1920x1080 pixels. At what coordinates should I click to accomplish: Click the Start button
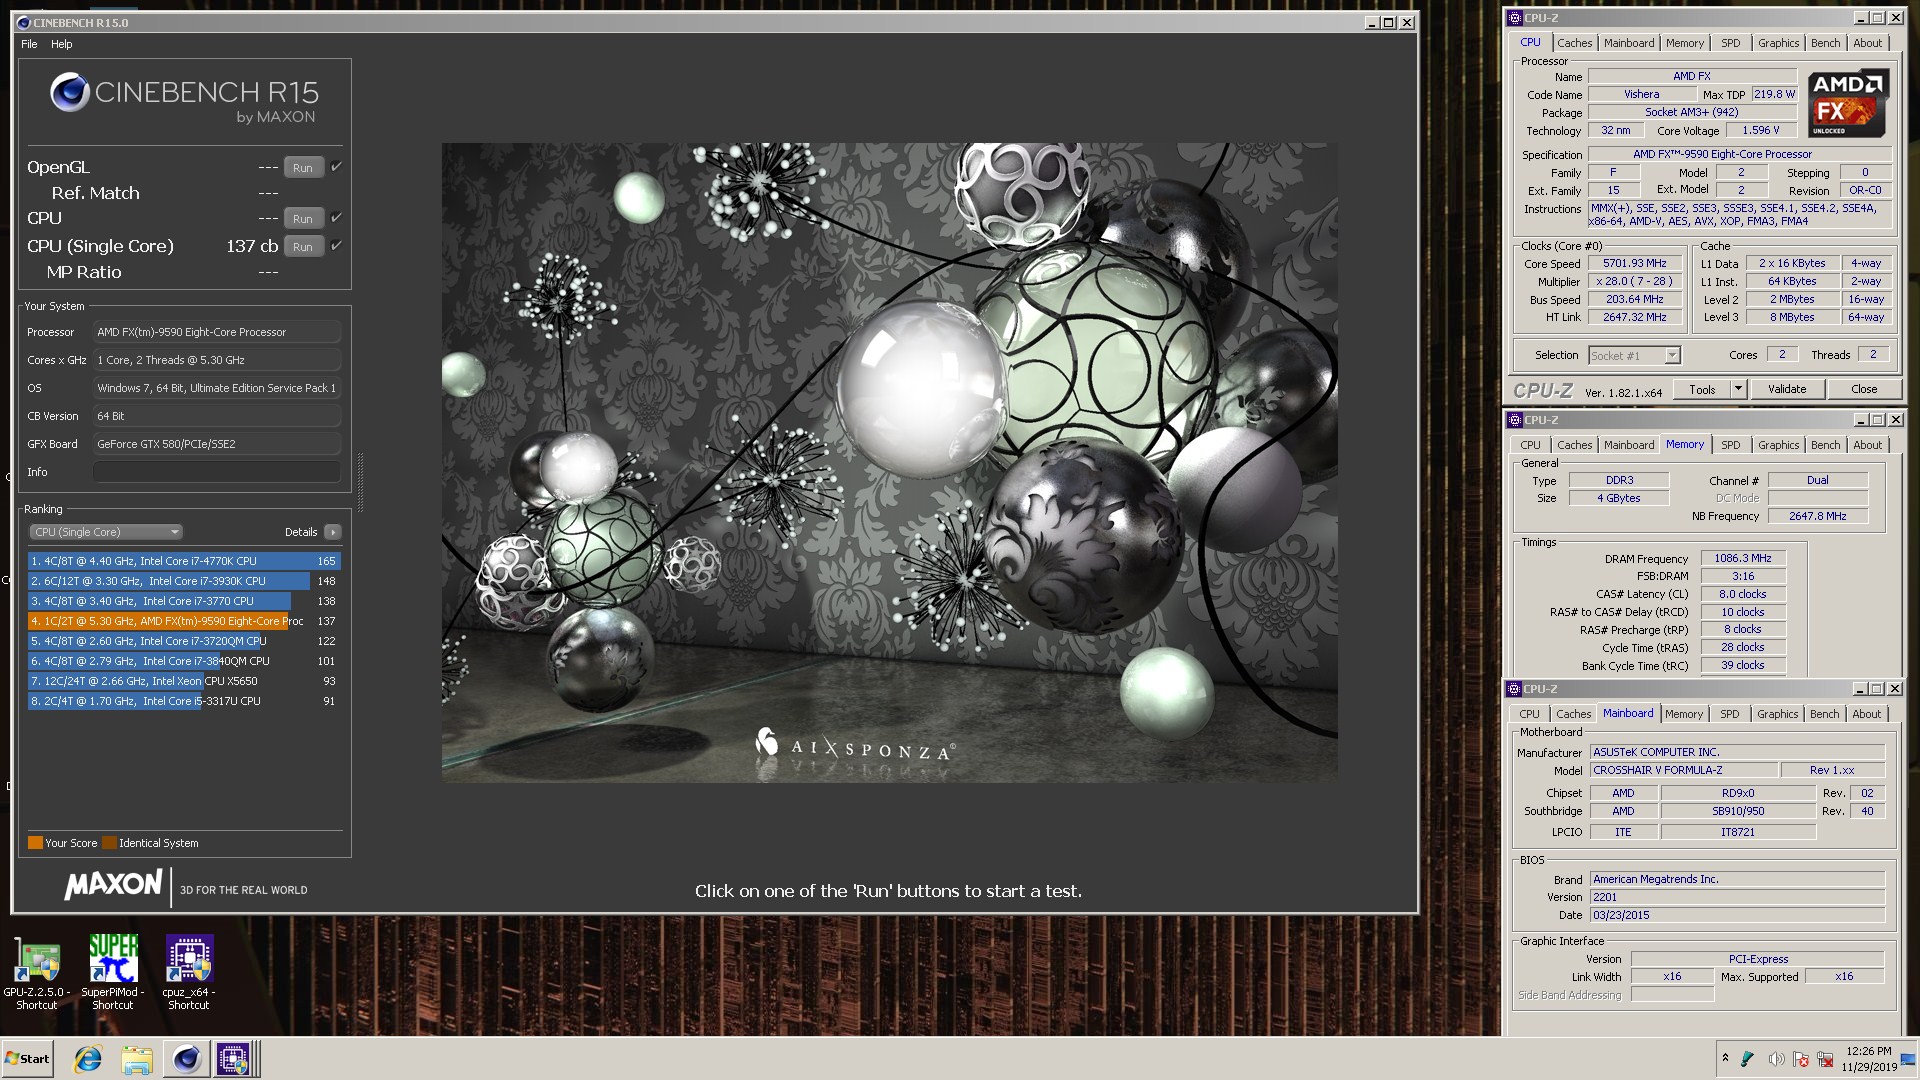pyautogui.click(x=27, y=1059)
